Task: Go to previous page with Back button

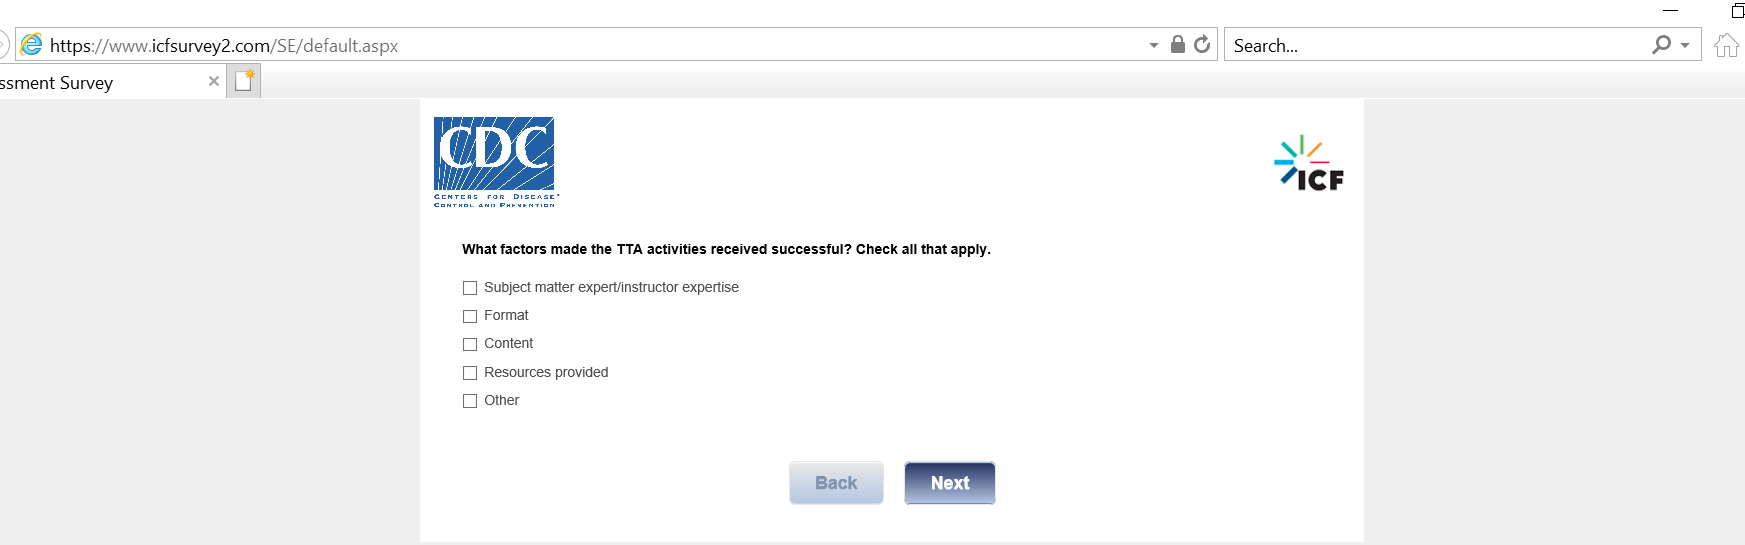Action: click(836, 483)
